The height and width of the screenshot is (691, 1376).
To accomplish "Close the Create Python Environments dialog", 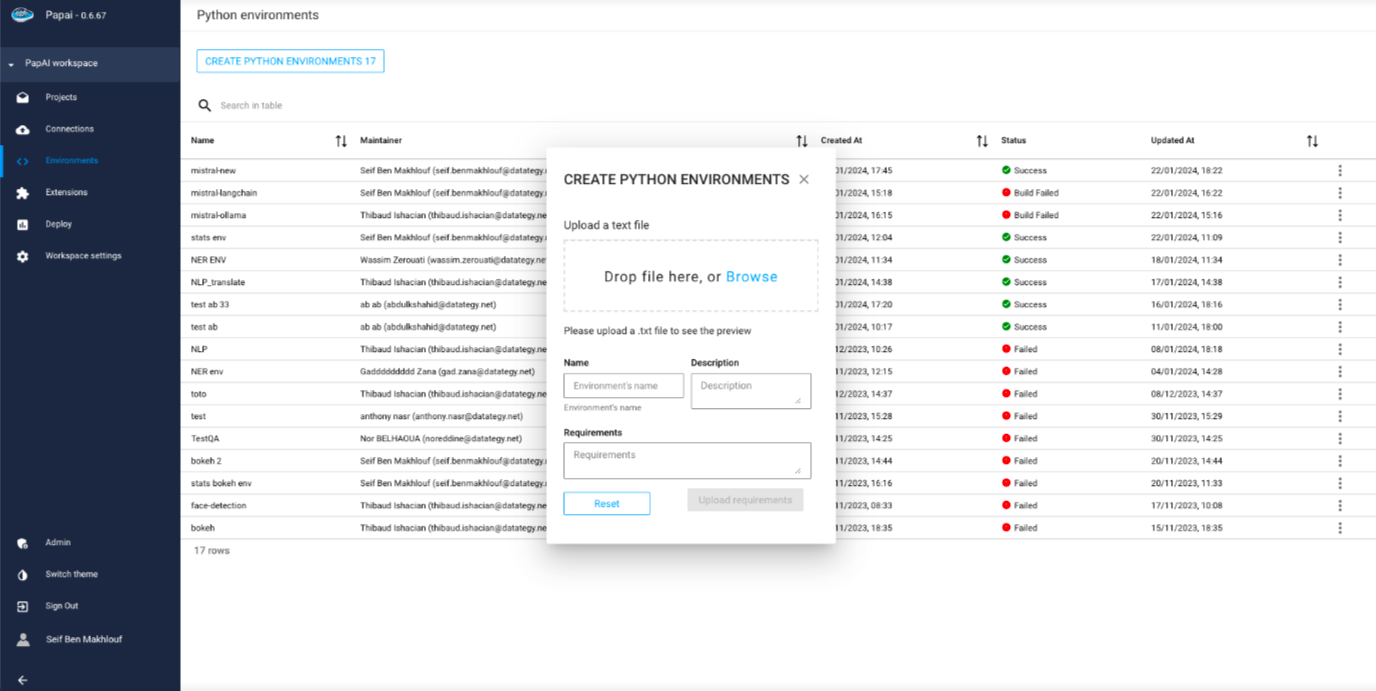I will click(804, 180).
